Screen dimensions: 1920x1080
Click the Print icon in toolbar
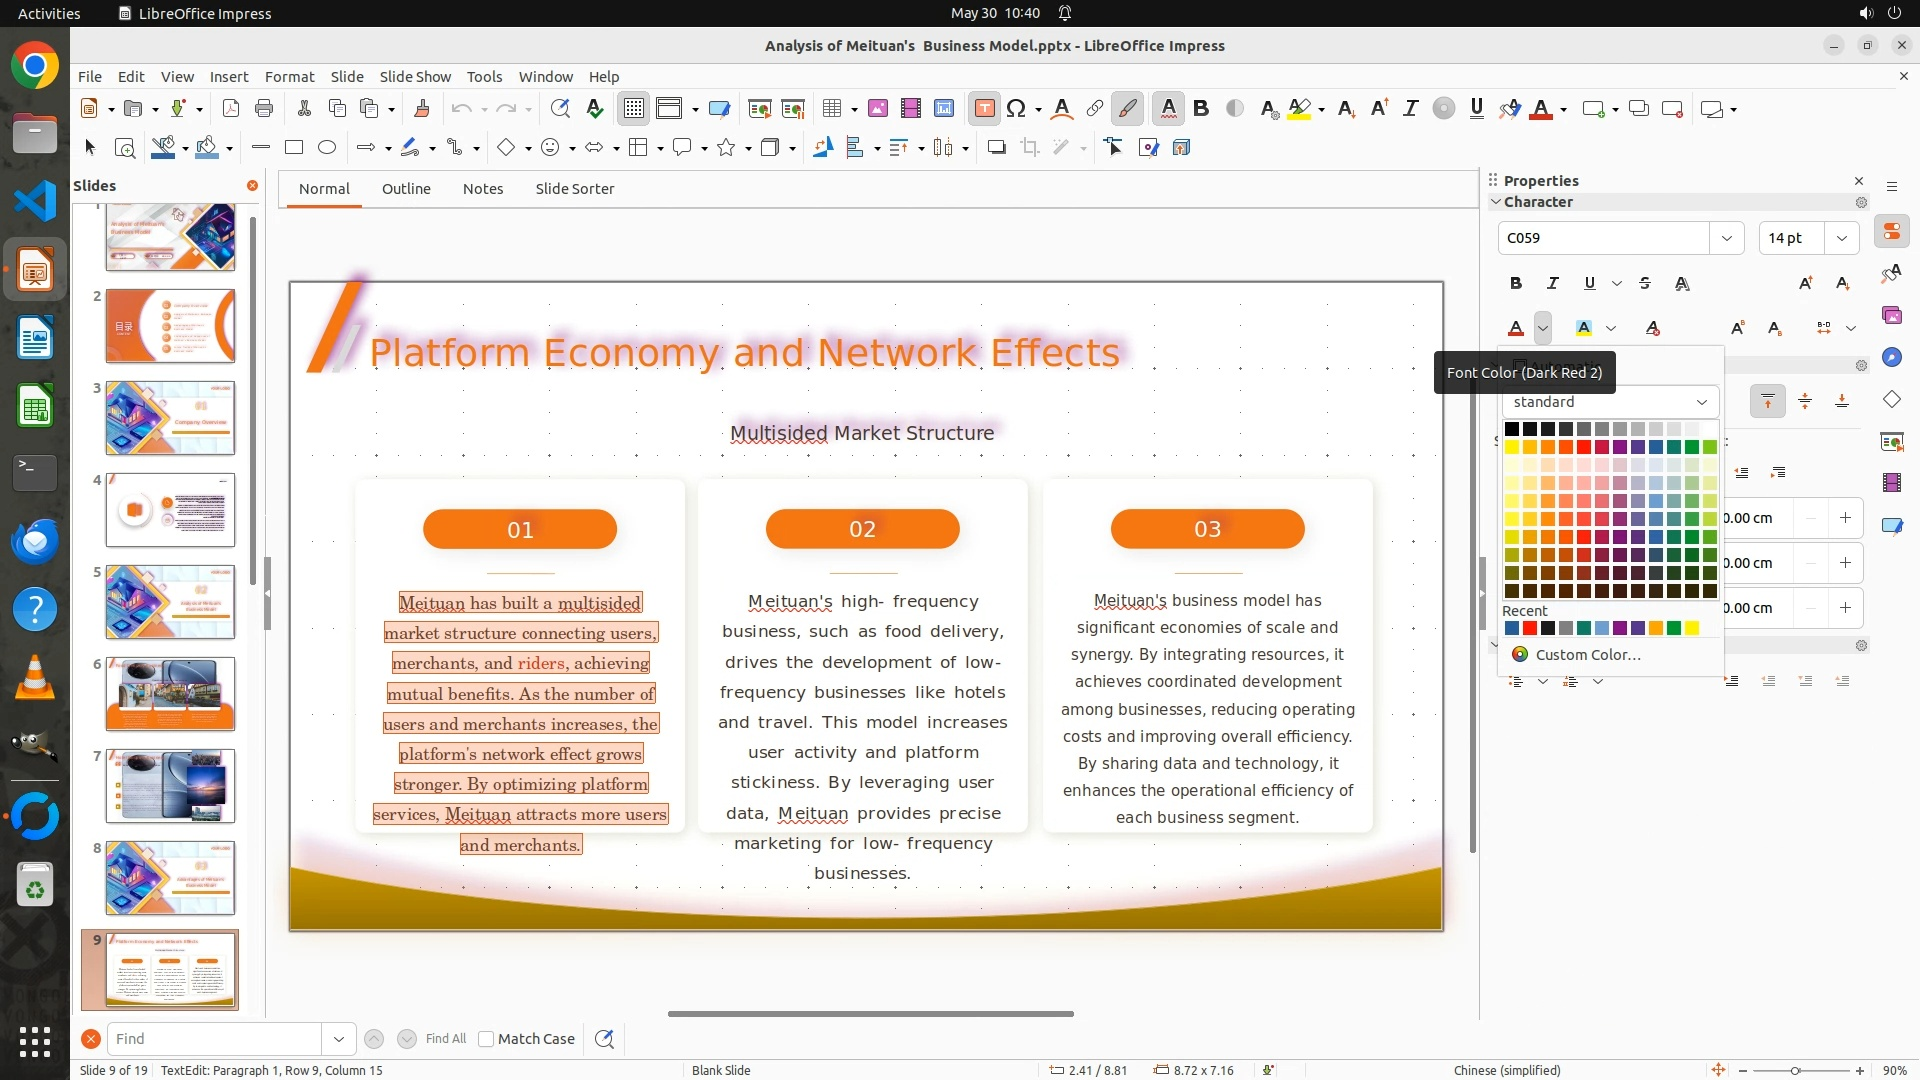pos(264,109)
